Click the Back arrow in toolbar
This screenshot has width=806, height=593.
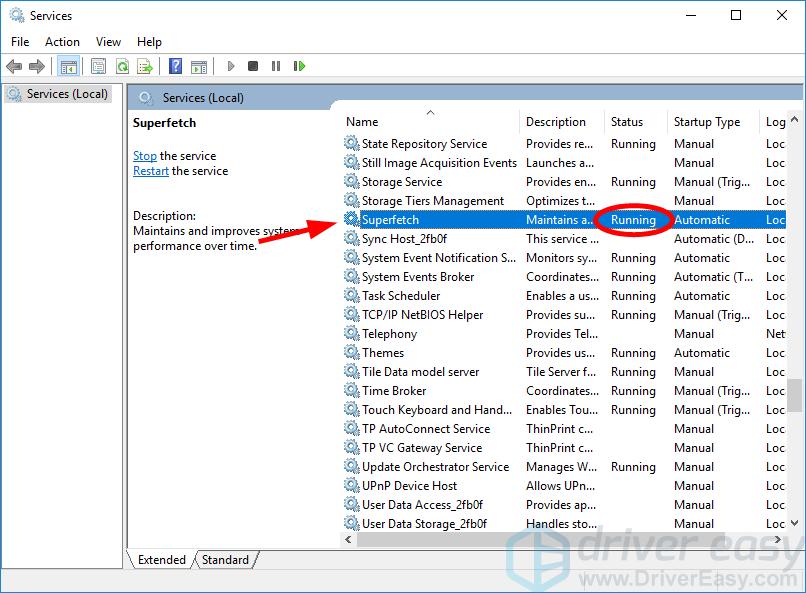[x=14, y=66]
